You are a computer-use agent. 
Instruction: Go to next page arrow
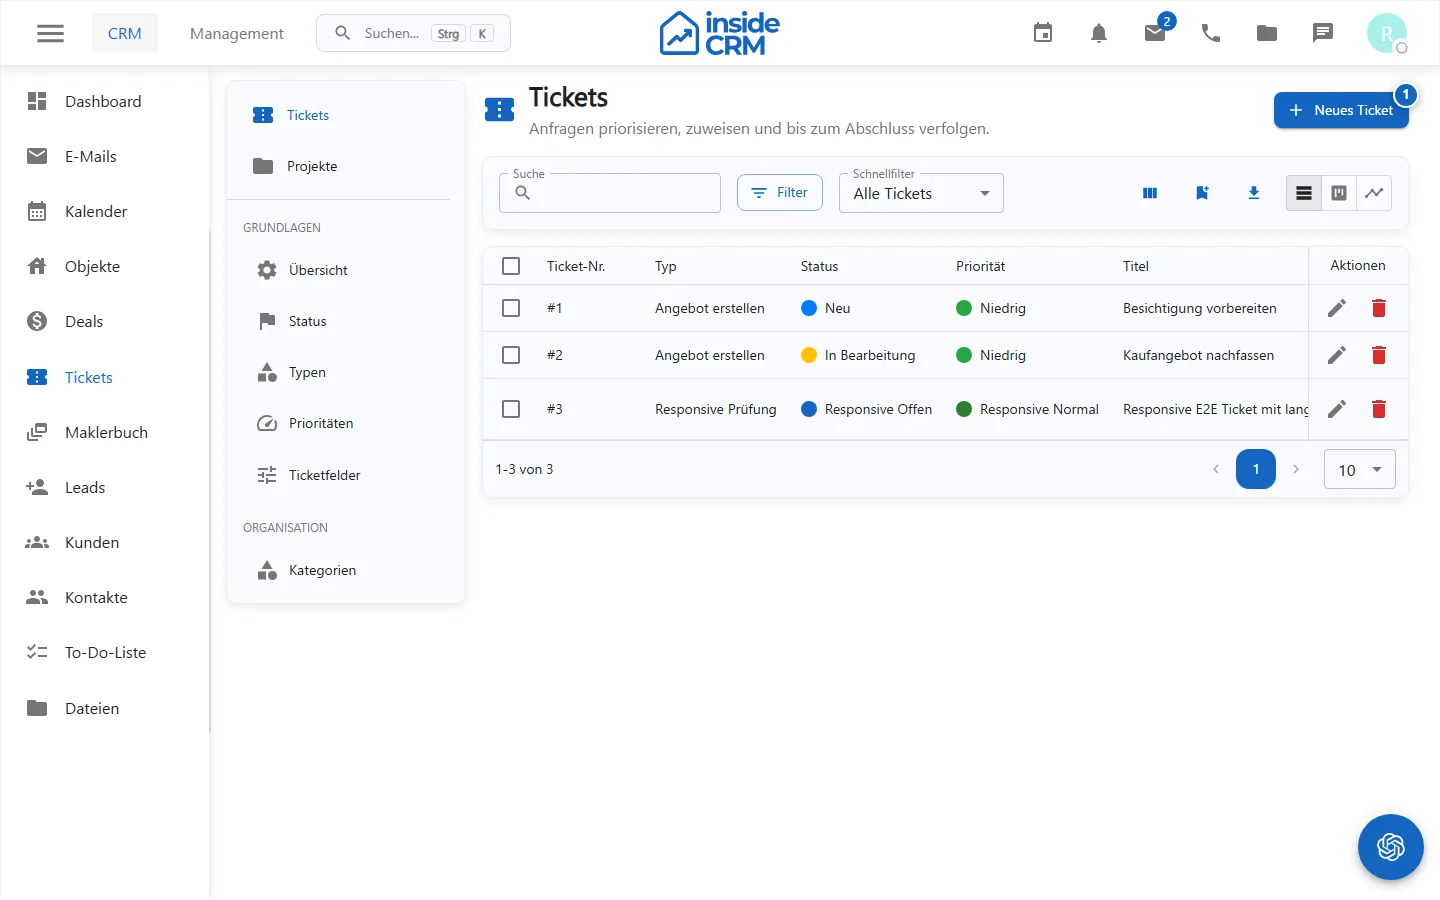[x=1296, y=469]
